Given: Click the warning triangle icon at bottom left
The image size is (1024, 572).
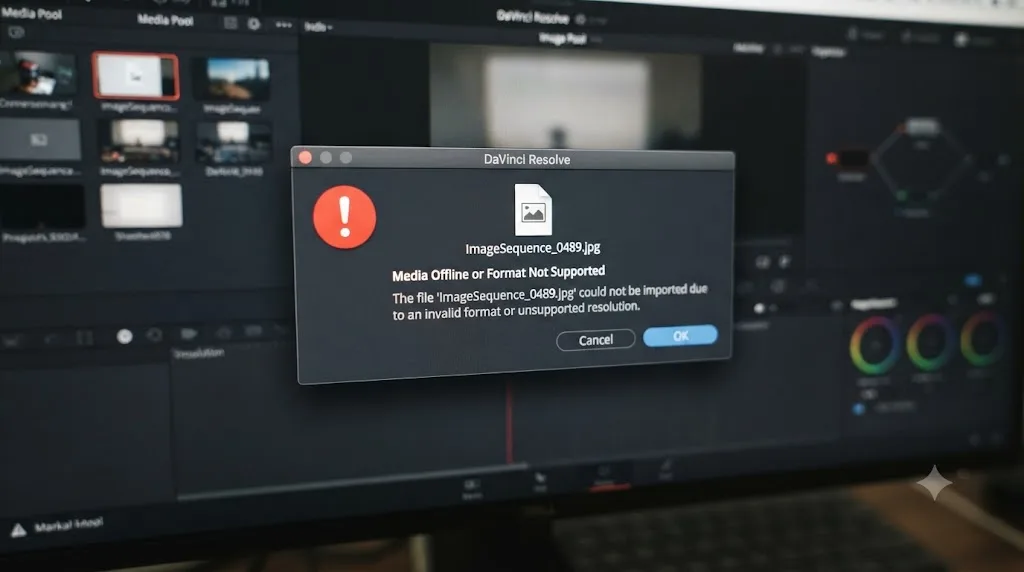Looking at the screenshot, I should [18, 530].
